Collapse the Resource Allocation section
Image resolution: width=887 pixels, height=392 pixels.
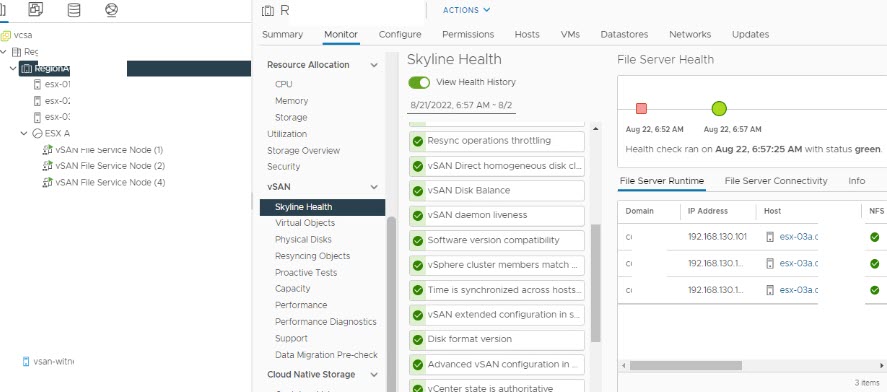click(374, 65)
